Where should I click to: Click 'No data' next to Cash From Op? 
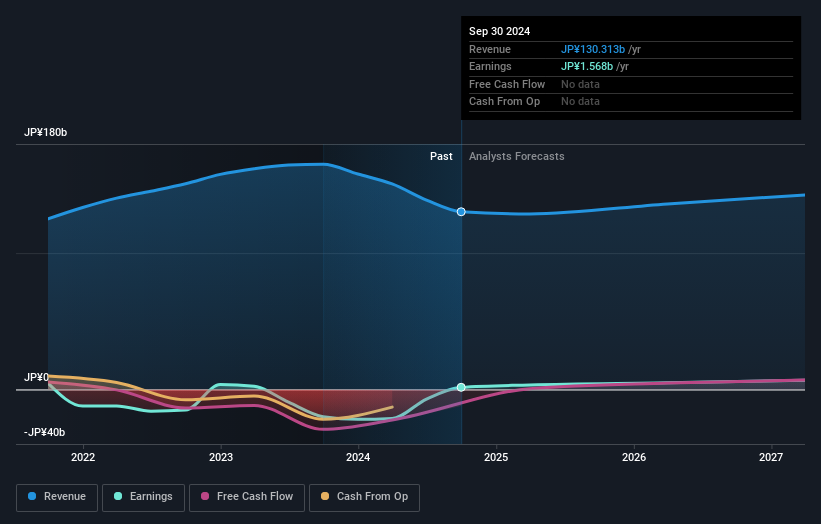pyautogui.click(x=580, y=102)
